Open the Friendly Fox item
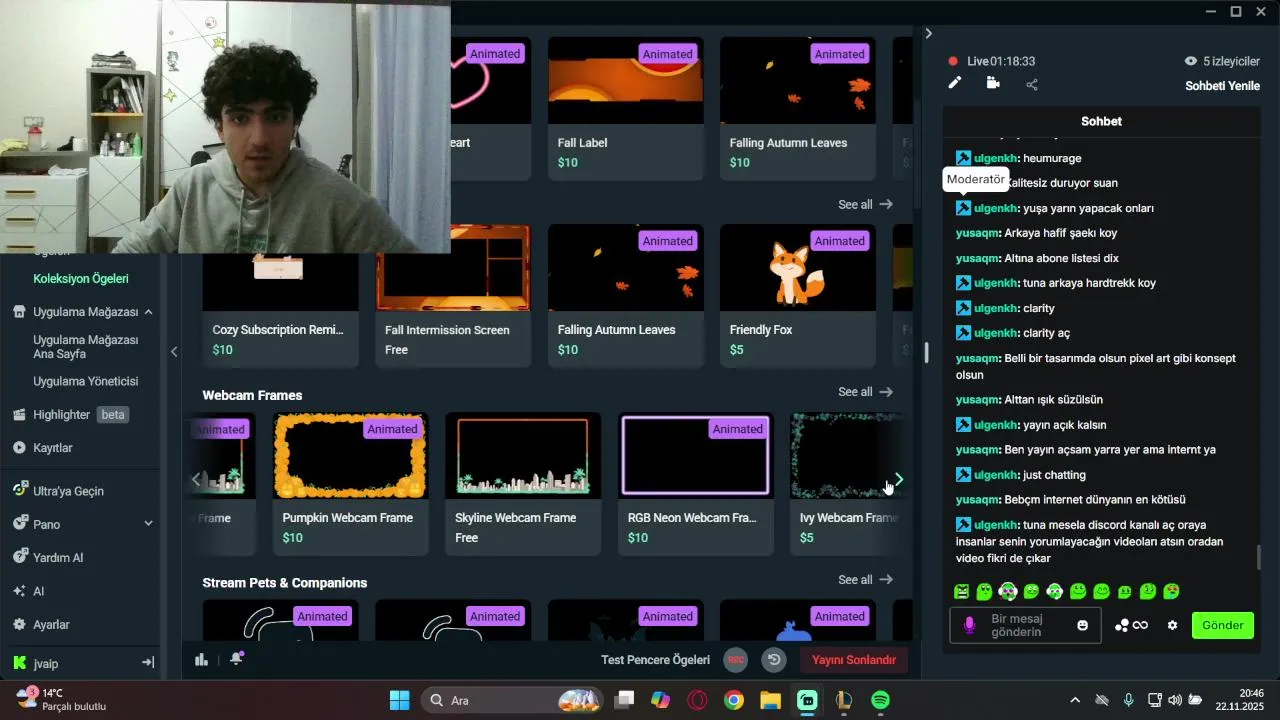Image resolution: width=1280 pixels, height=720 pixels. tap(798, 296)
